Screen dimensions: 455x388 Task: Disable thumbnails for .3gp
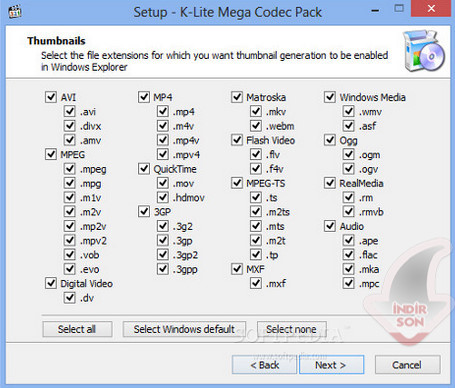[x=163, y=241]
